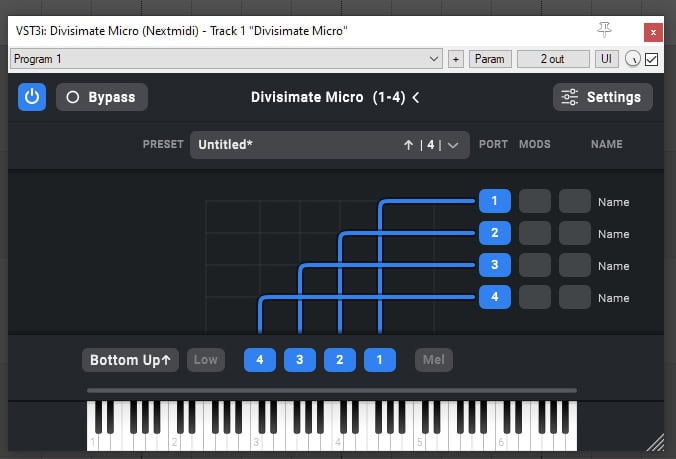Edit the Name label of port 4

(613, 297)
